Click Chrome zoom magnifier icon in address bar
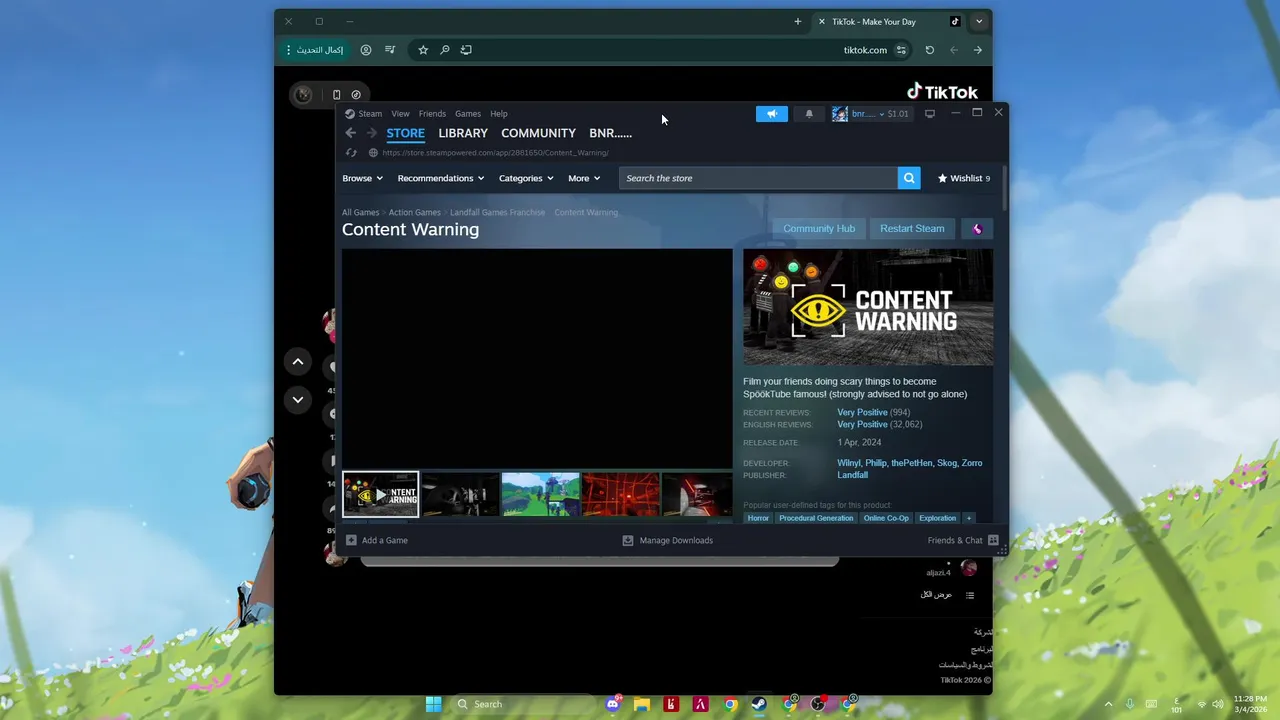The width and height of the screenshot is (1280, 720). [445, 50]
